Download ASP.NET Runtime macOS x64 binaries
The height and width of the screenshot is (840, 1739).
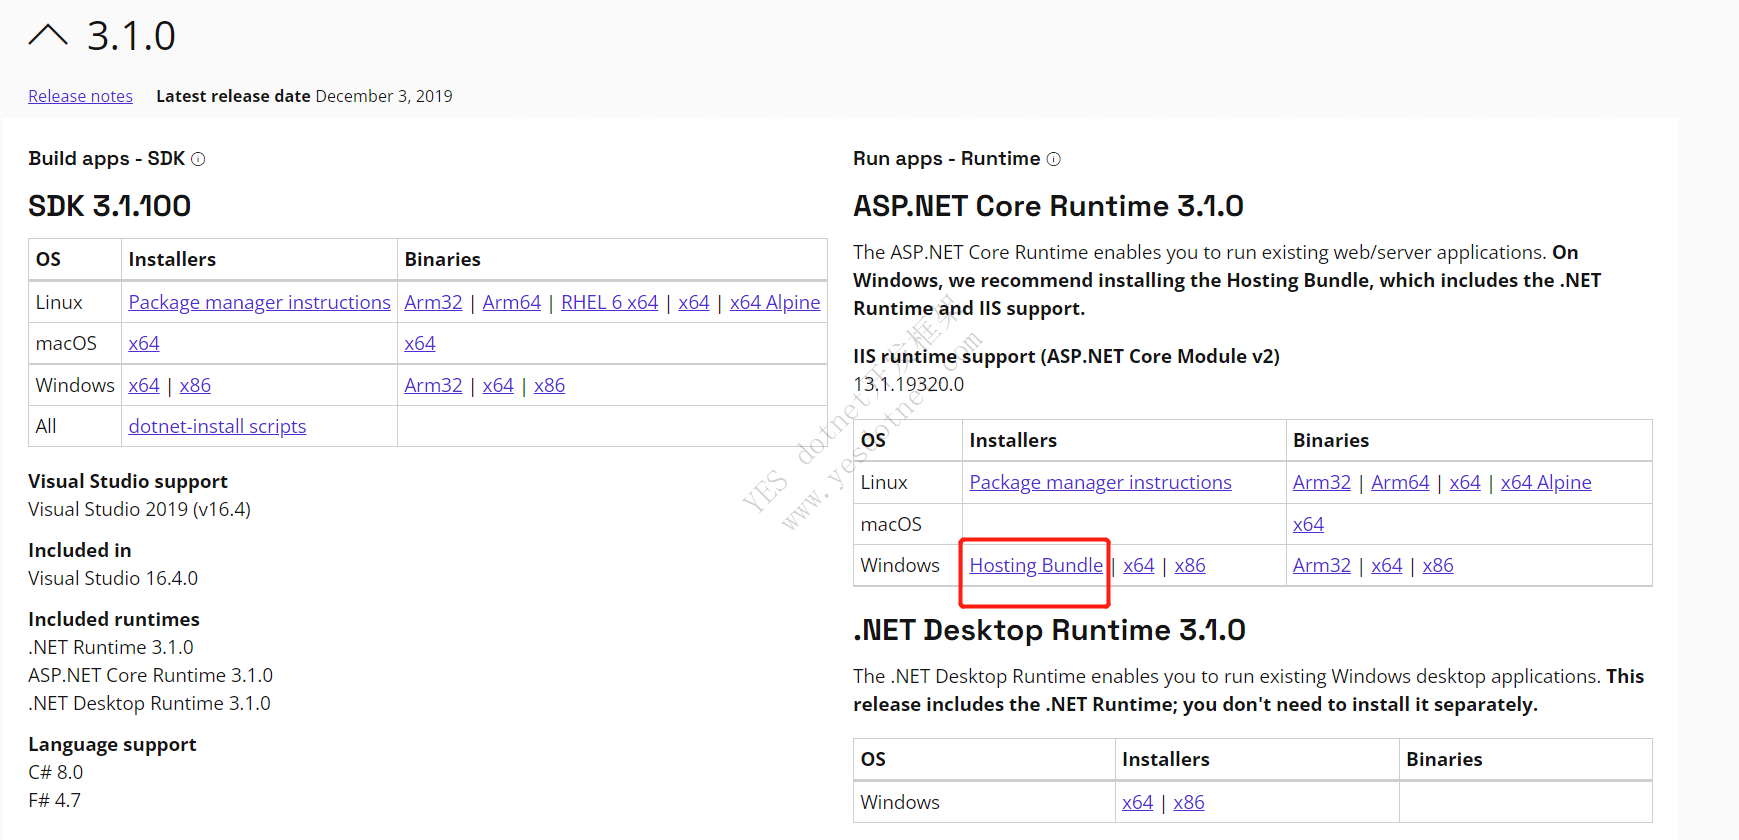[1308, 524]
